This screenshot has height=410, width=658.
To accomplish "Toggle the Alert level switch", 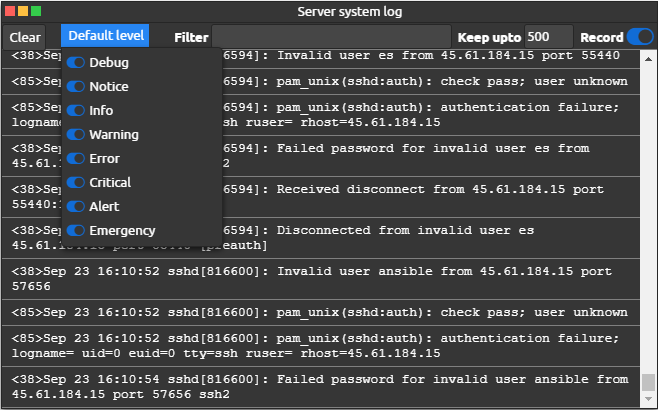I will pyautogui.click(x=76, y=207).
